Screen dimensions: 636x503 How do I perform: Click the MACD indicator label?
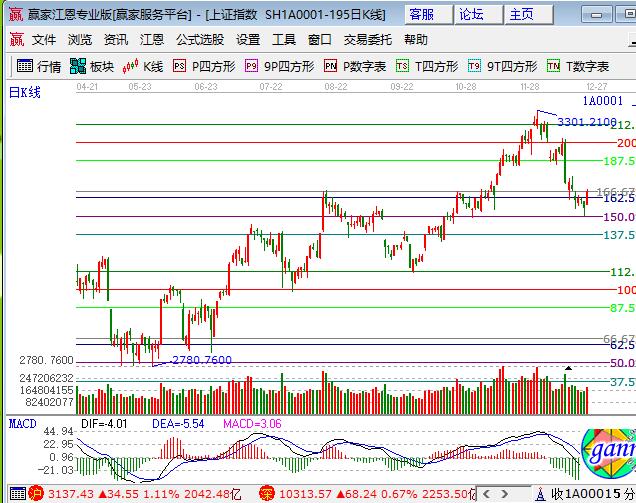(22, 424)
